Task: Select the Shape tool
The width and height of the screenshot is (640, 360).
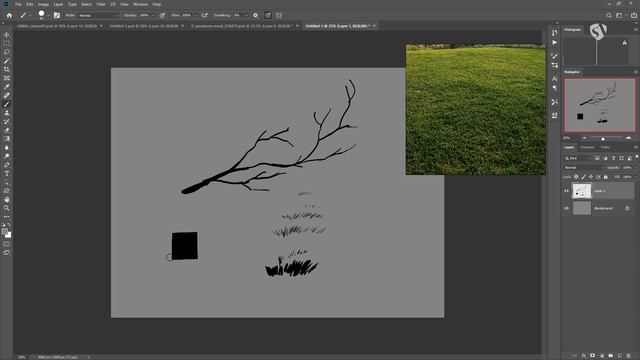Action: coord(7,191)
